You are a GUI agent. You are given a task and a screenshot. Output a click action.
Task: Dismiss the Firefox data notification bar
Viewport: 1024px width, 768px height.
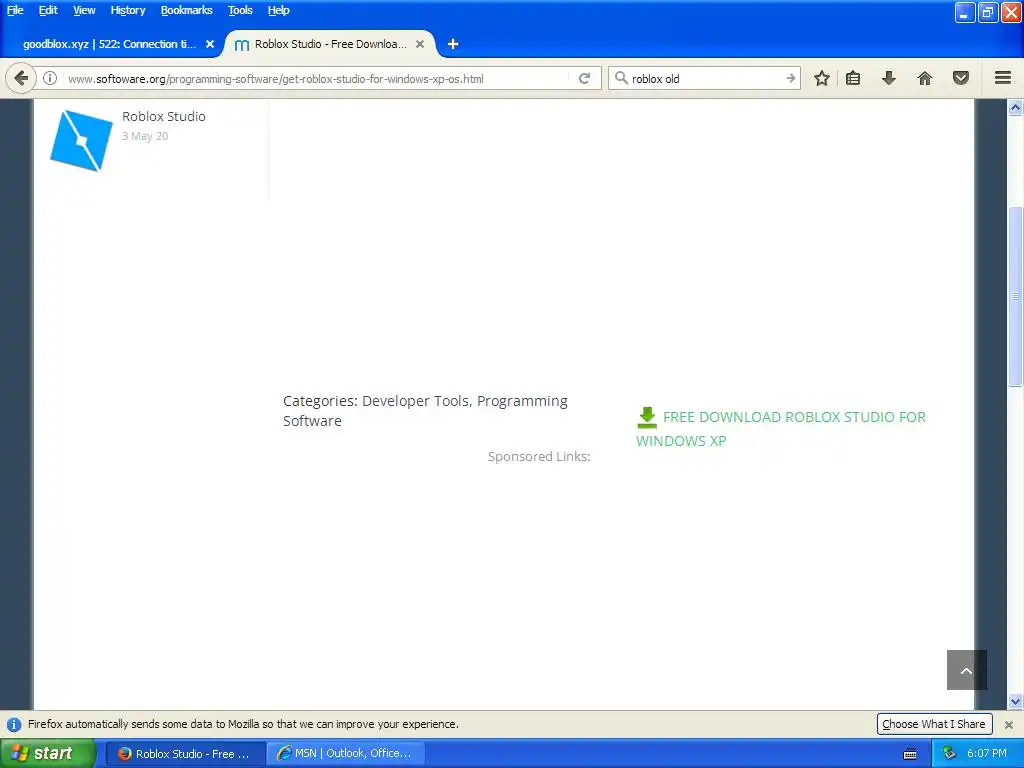(x=1009, y=724)
